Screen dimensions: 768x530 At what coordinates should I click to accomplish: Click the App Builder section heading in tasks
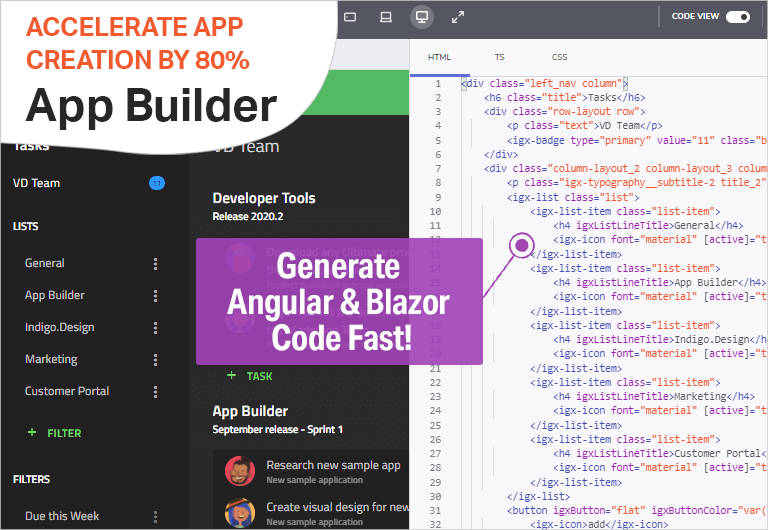click(x=250, y=411)
